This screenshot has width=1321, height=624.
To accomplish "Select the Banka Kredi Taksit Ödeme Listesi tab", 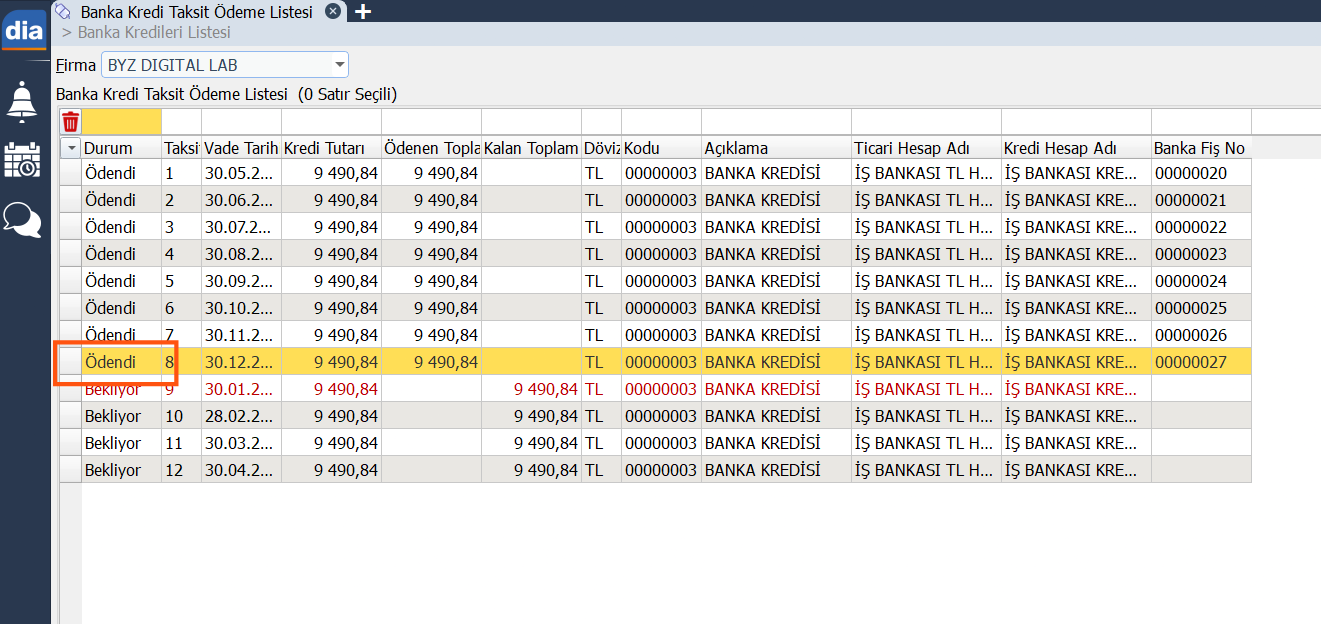I will [x=195, y=12].
